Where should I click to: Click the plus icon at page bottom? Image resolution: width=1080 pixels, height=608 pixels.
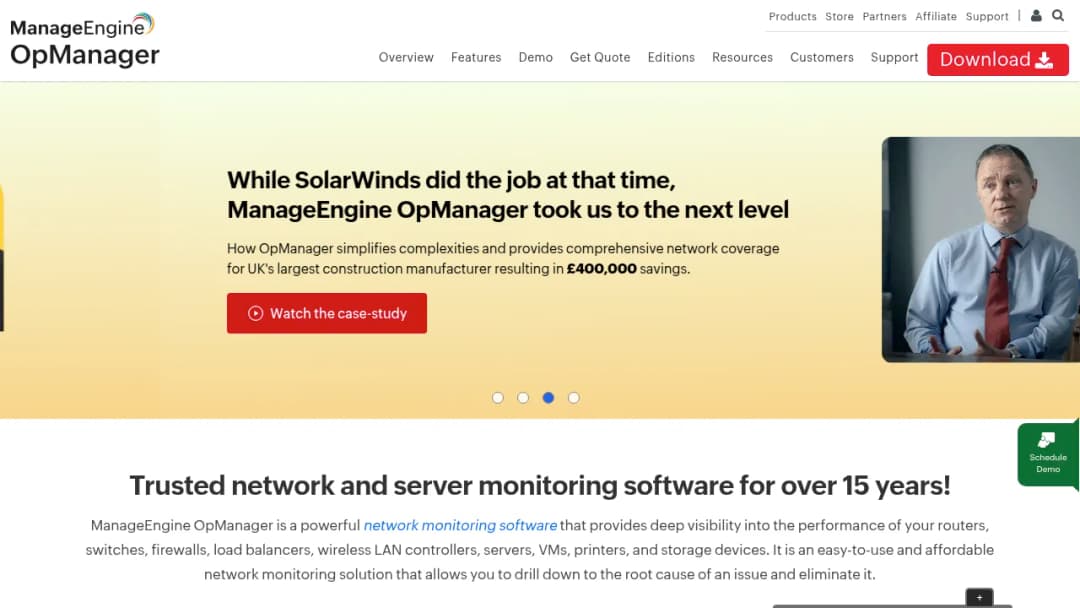(x=979, y=597)
